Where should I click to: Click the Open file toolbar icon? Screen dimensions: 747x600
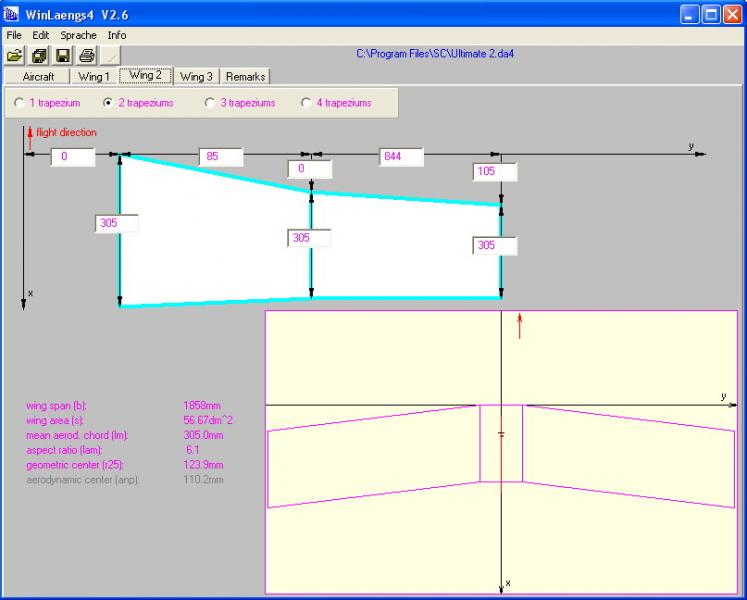click(15, 55)
